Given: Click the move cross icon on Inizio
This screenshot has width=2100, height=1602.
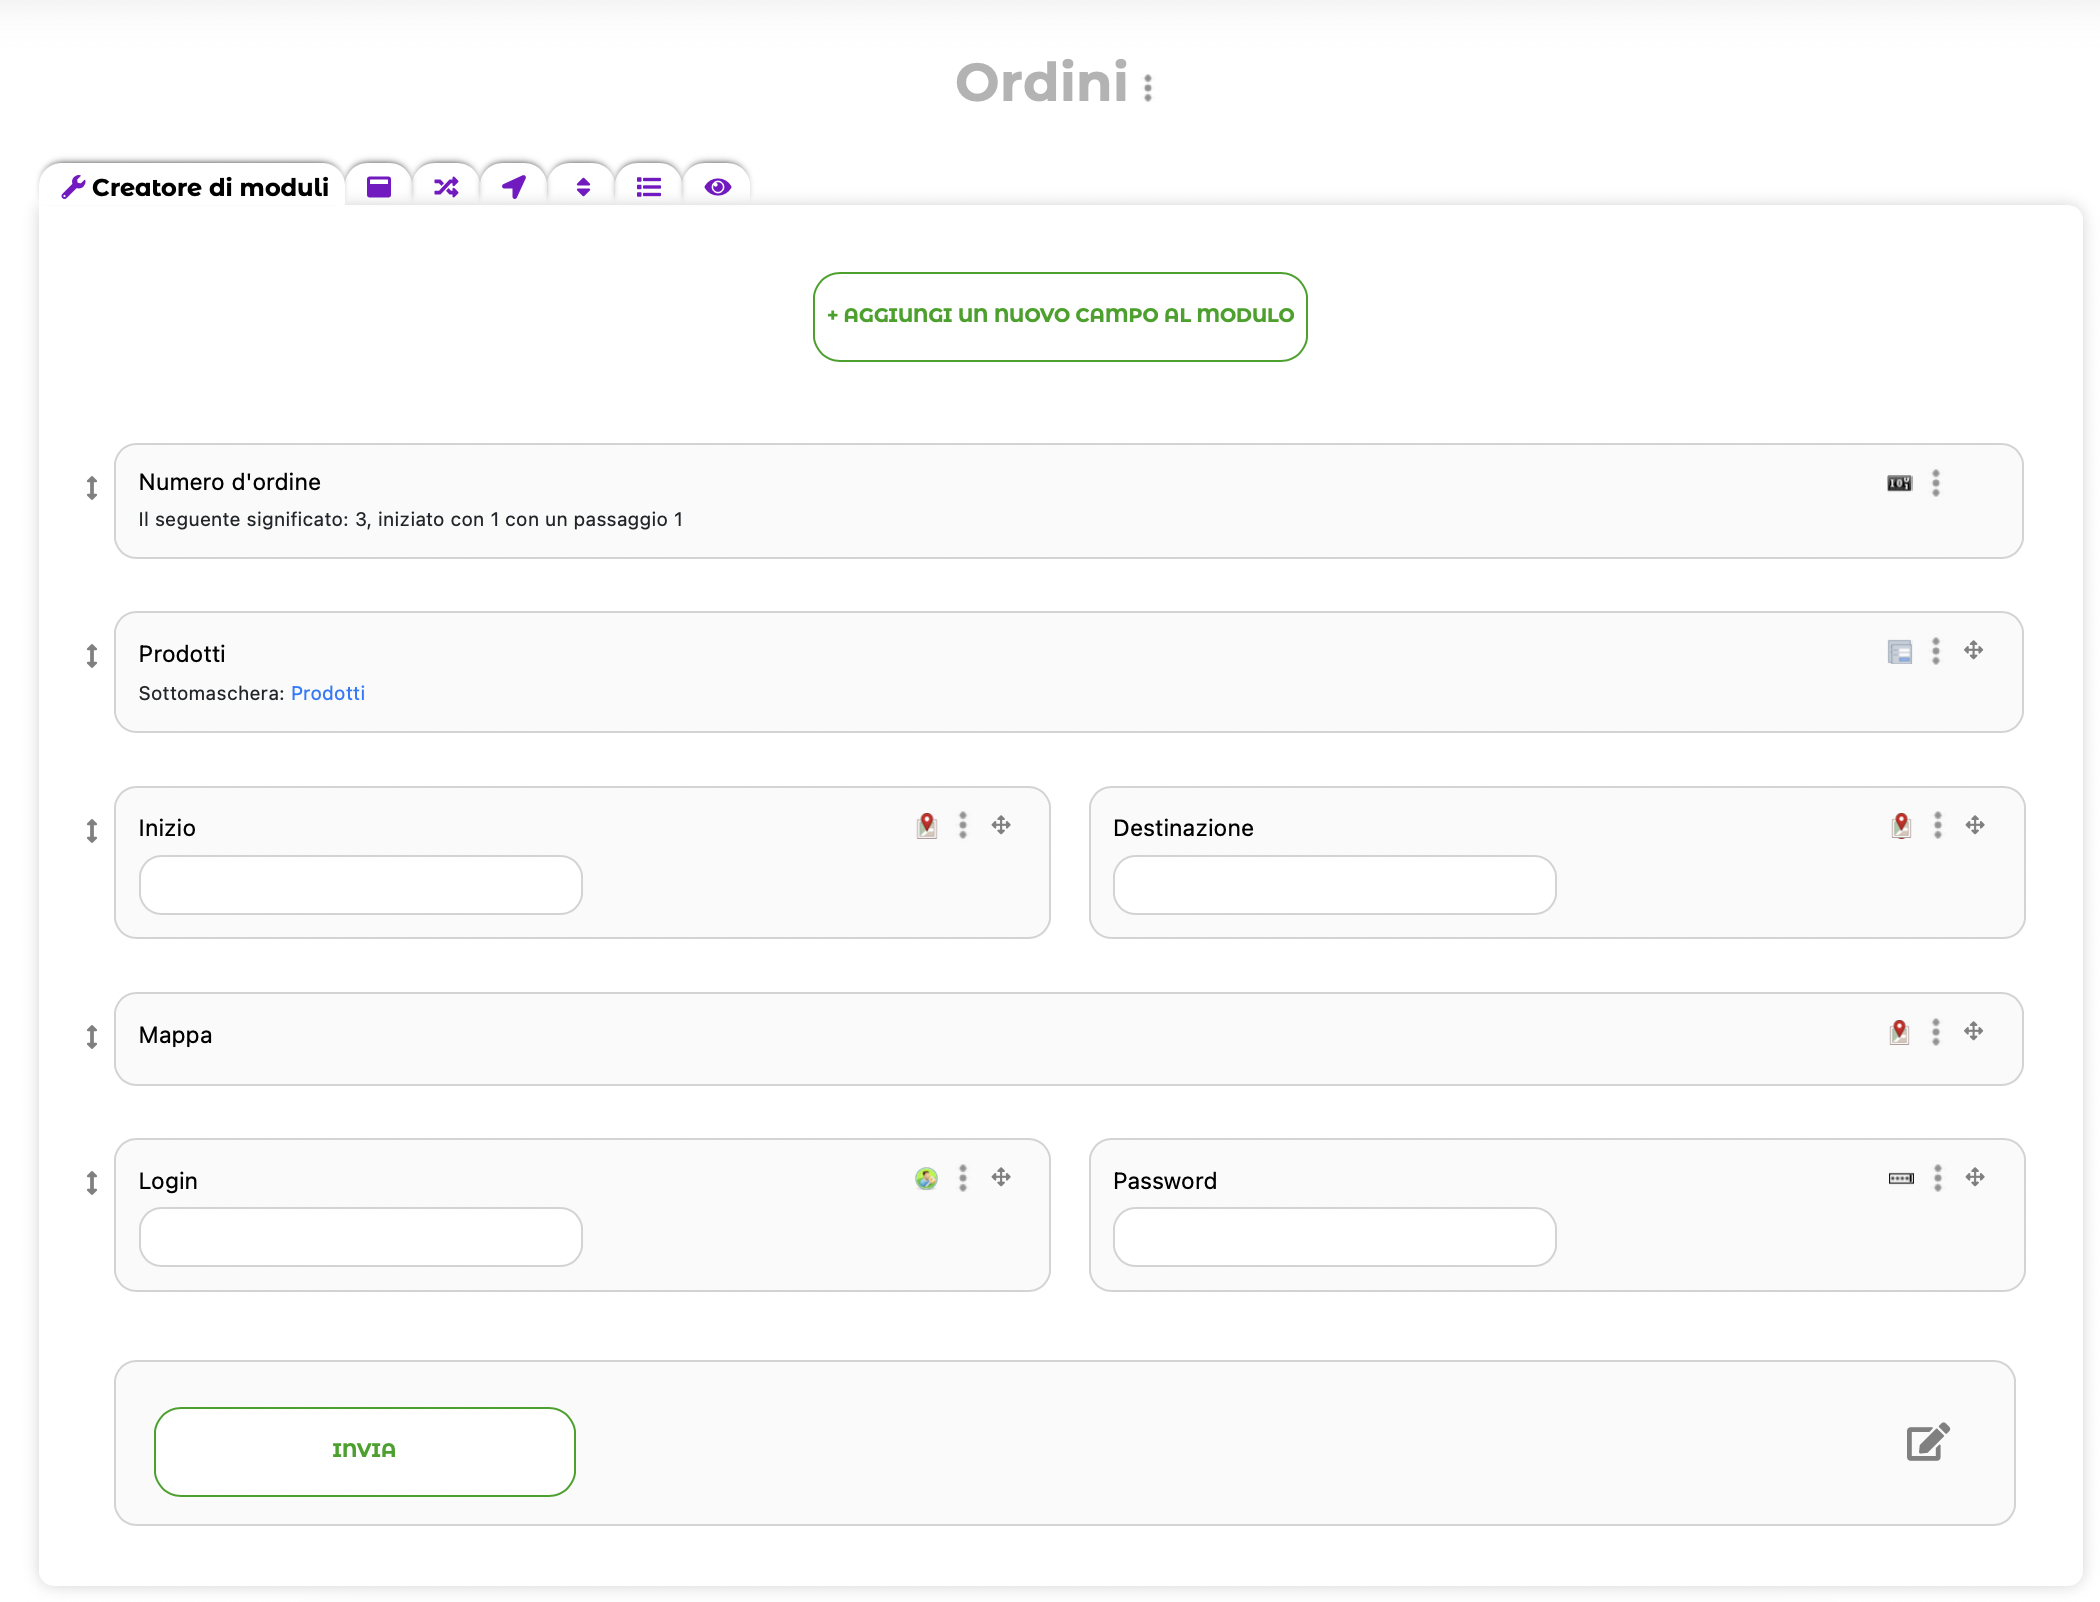Looking at the screenshot, I should click(1001, 825).
